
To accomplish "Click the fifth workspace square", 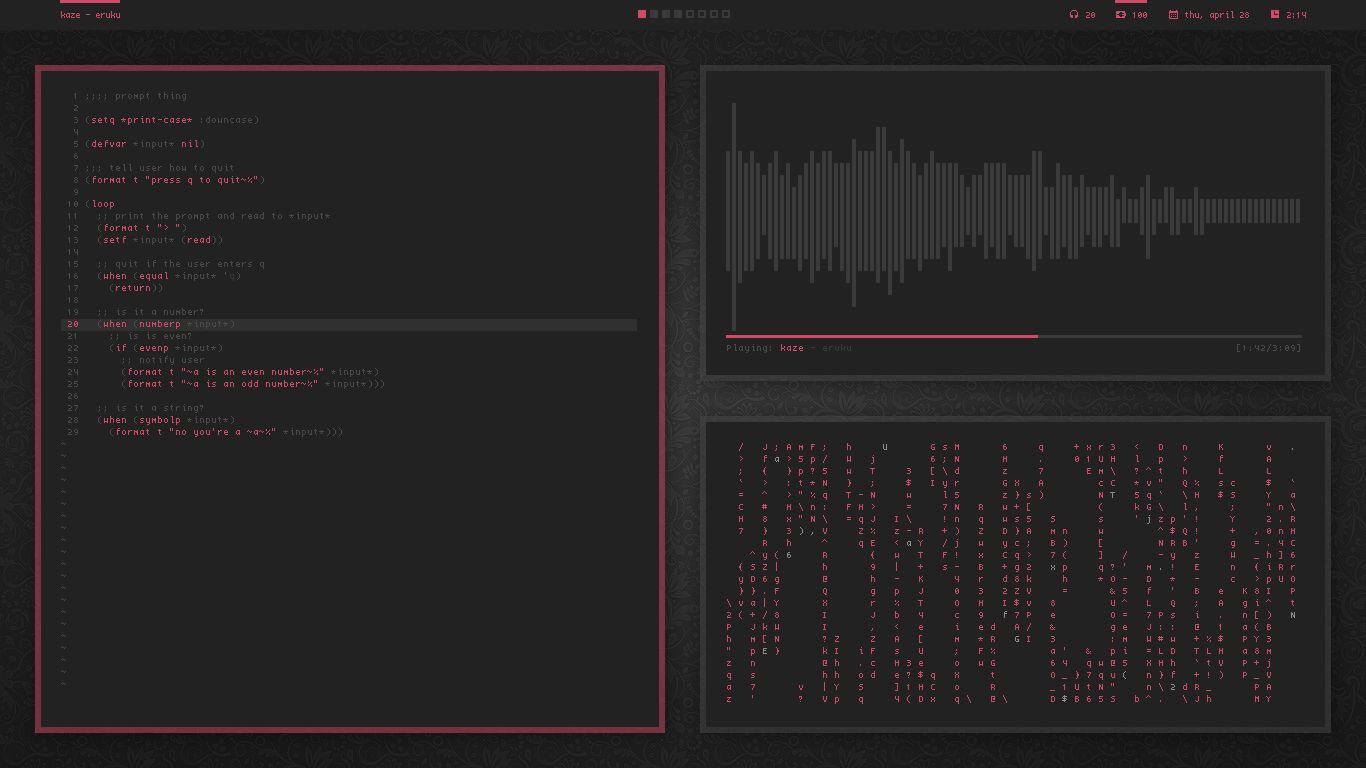I will pos(688,14).
